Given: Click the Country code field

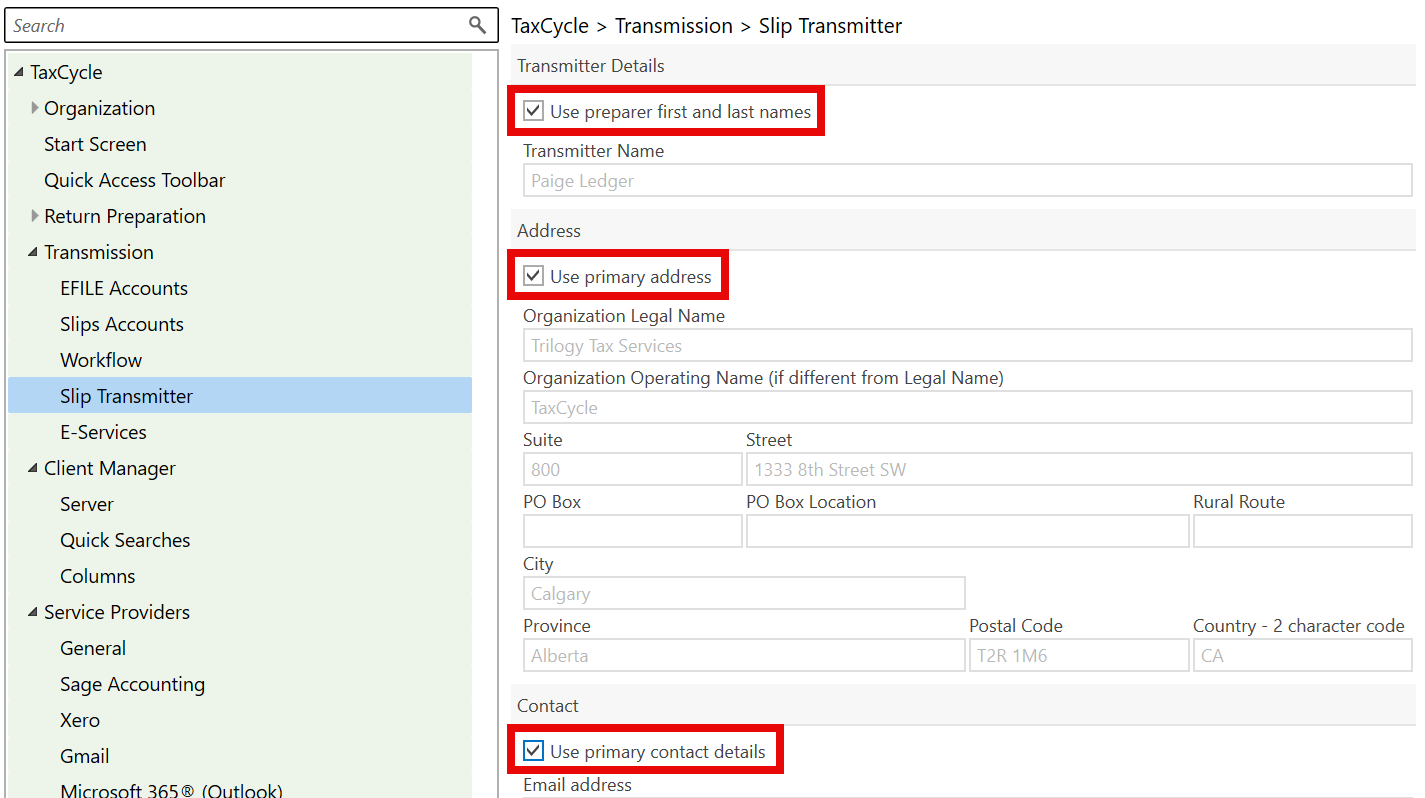Looking at the screenshot, I should pyautogui.click(x=1302, y=656).
